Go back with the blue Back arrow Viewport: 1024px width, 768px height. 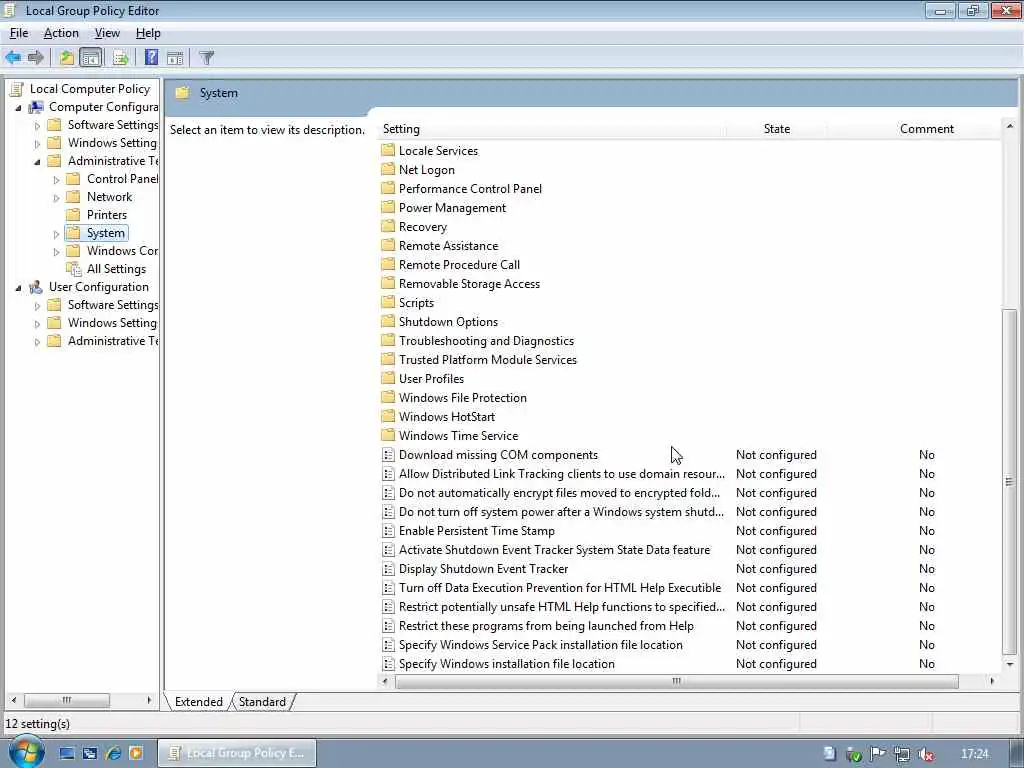pyautogui.click(x=13, y=57)
